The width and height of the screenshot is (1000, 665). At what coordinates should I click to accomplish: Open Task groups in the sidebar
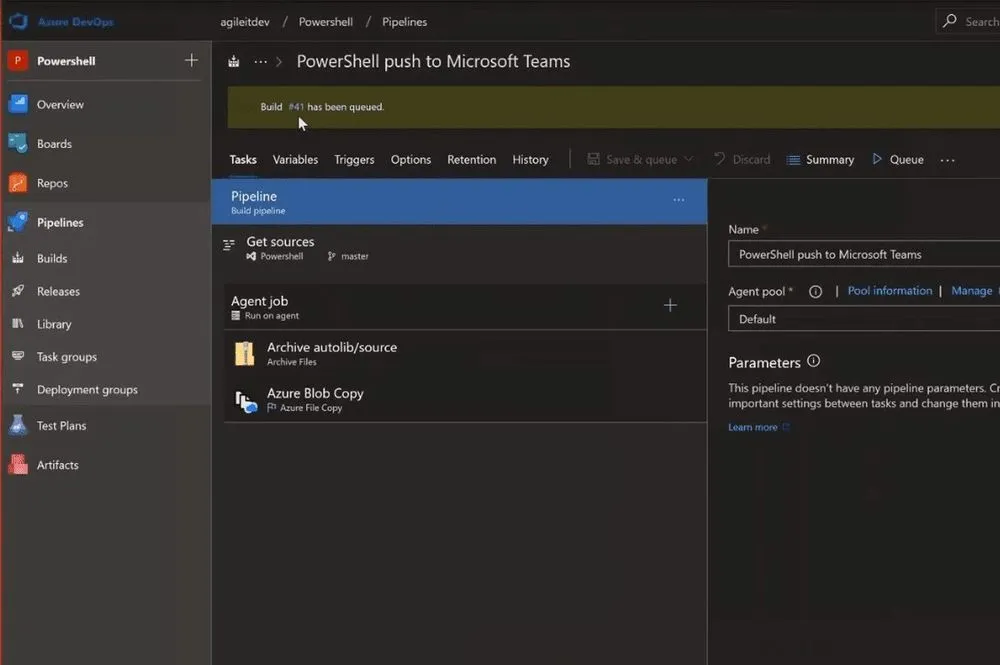click(66, 357)
